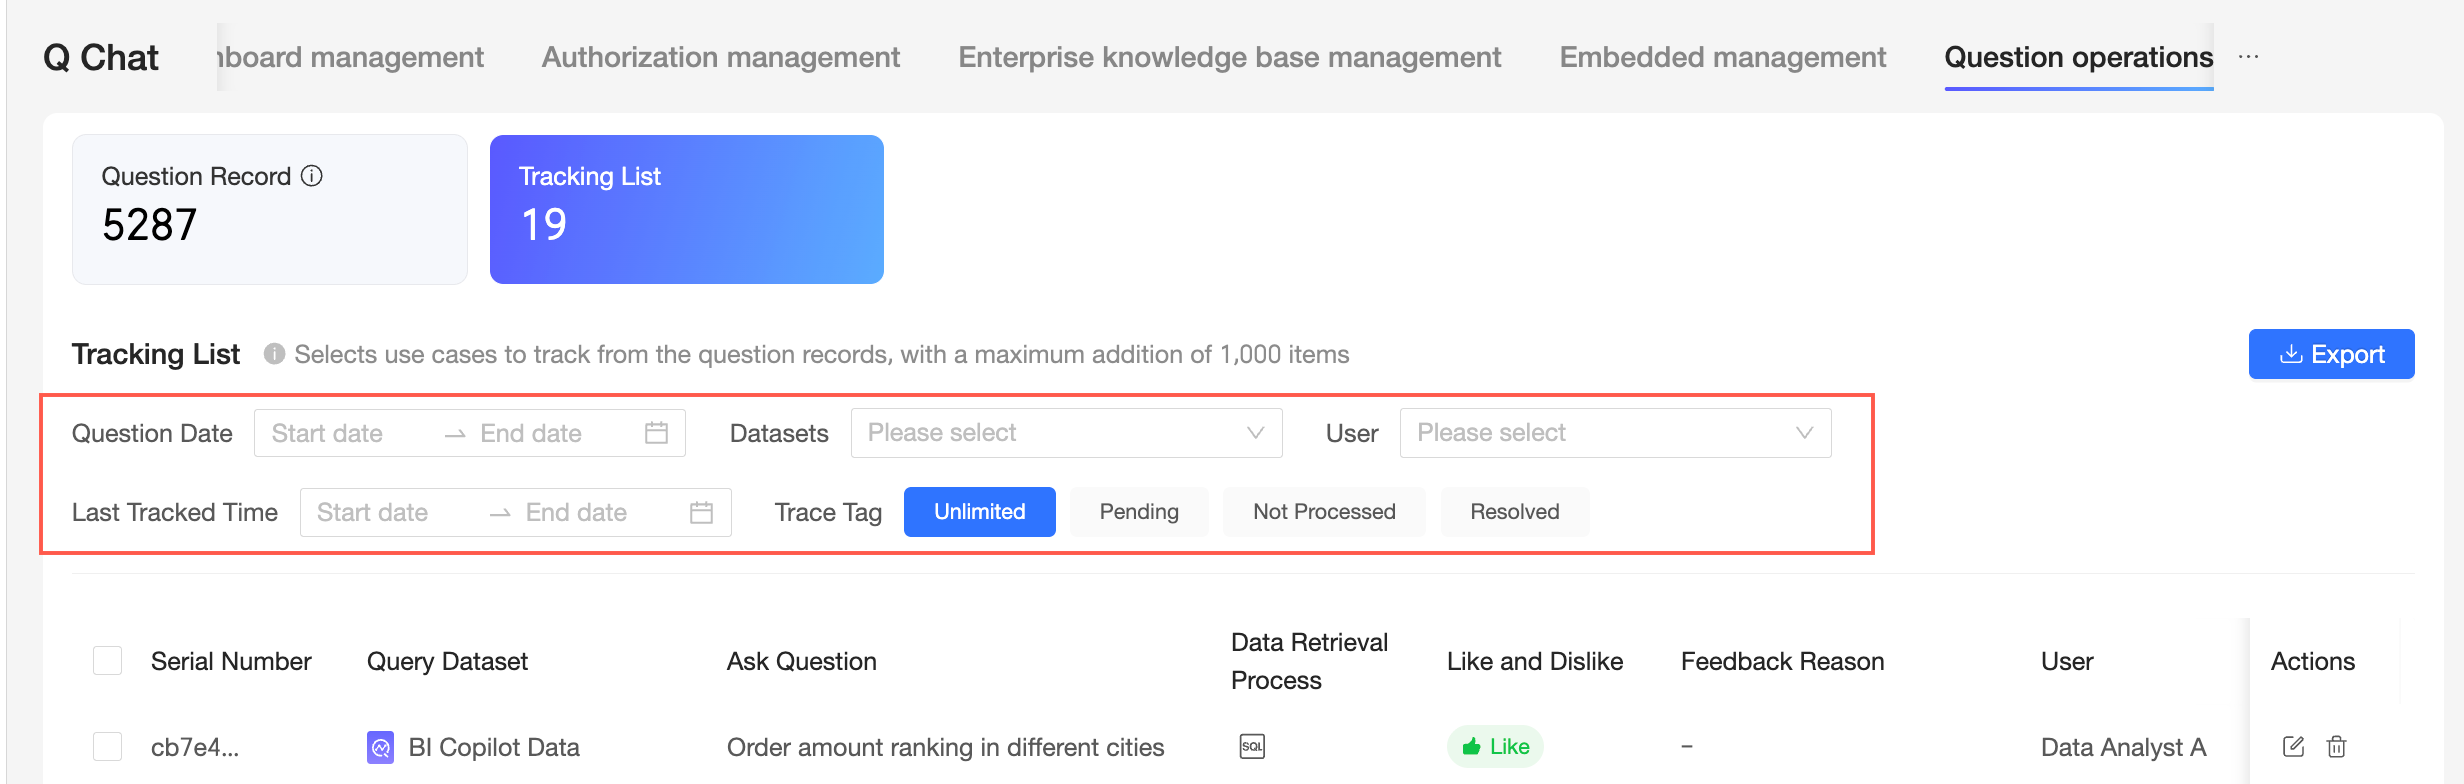Open Enterprise knowledge base management tab
Screen dimensions: 2464x784
[1229, 57]
